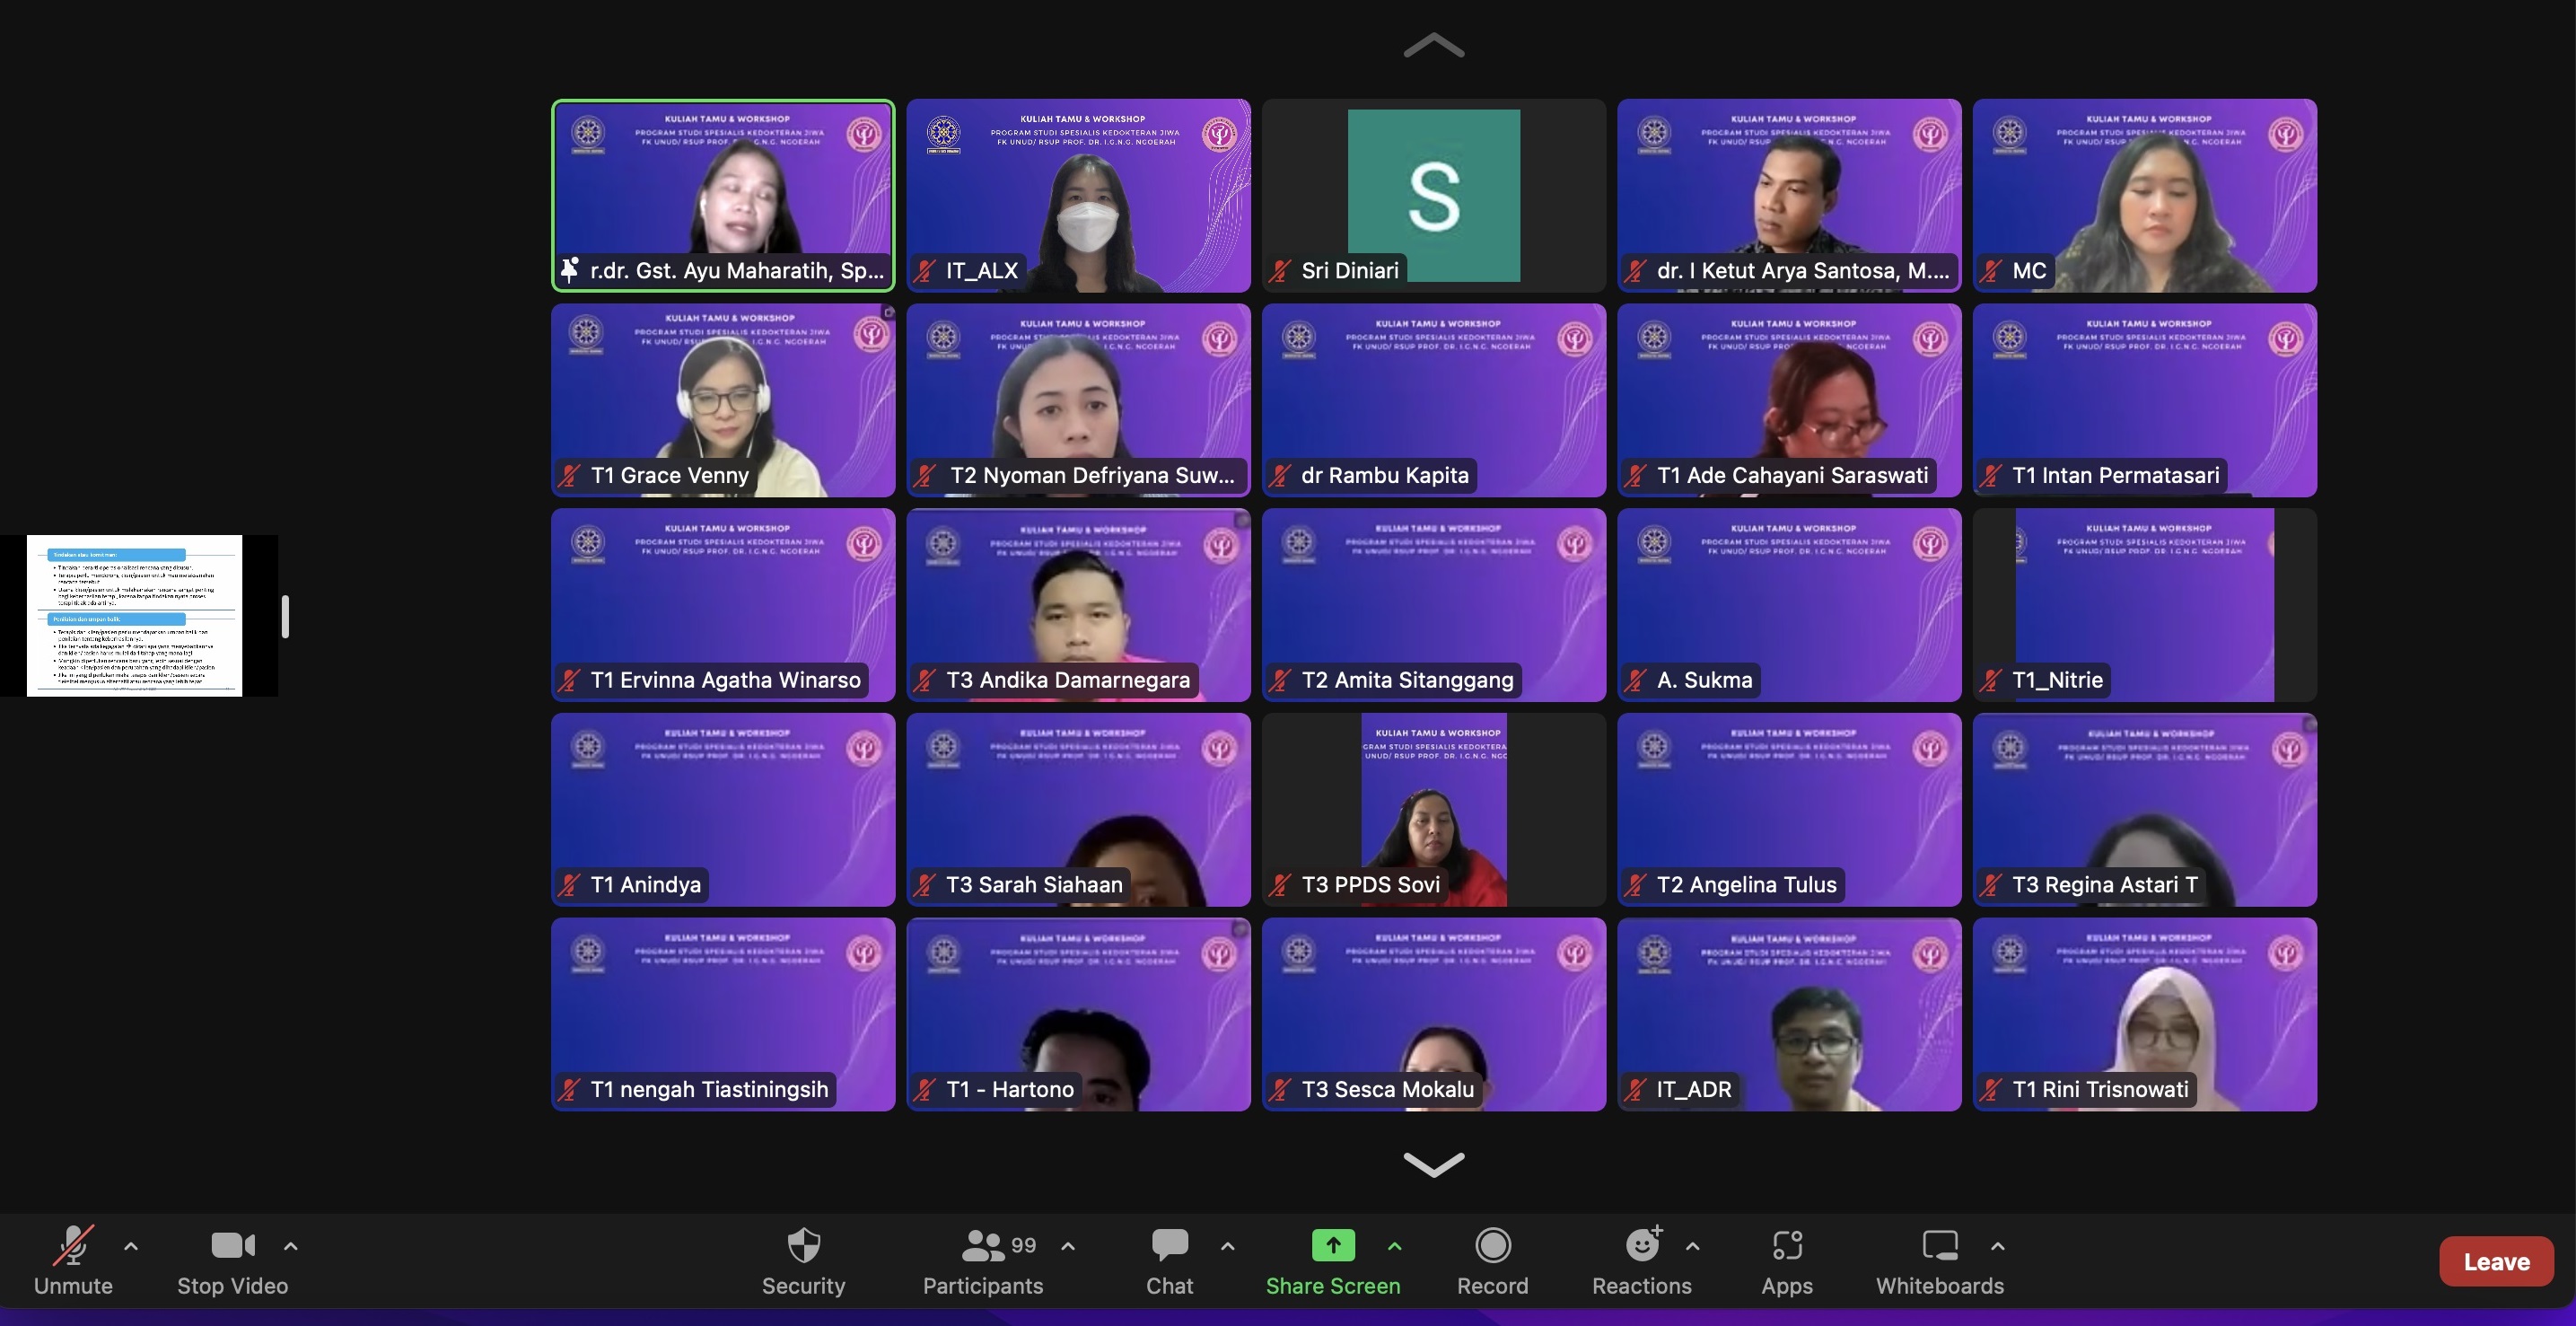Viewport: 2576px width, 1326px height.
Task: Unmute the microphone
Action: (x=73, y=1246)
